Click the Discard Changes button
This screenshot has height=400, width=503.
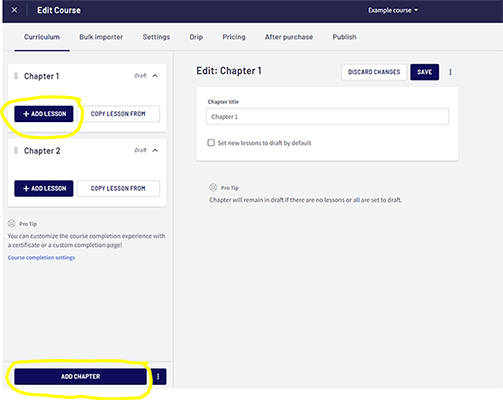coord(374,72)
